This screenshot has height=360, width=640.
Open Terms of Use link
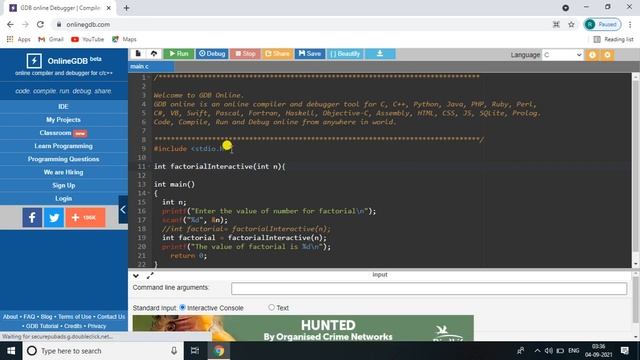pos(75,317)
